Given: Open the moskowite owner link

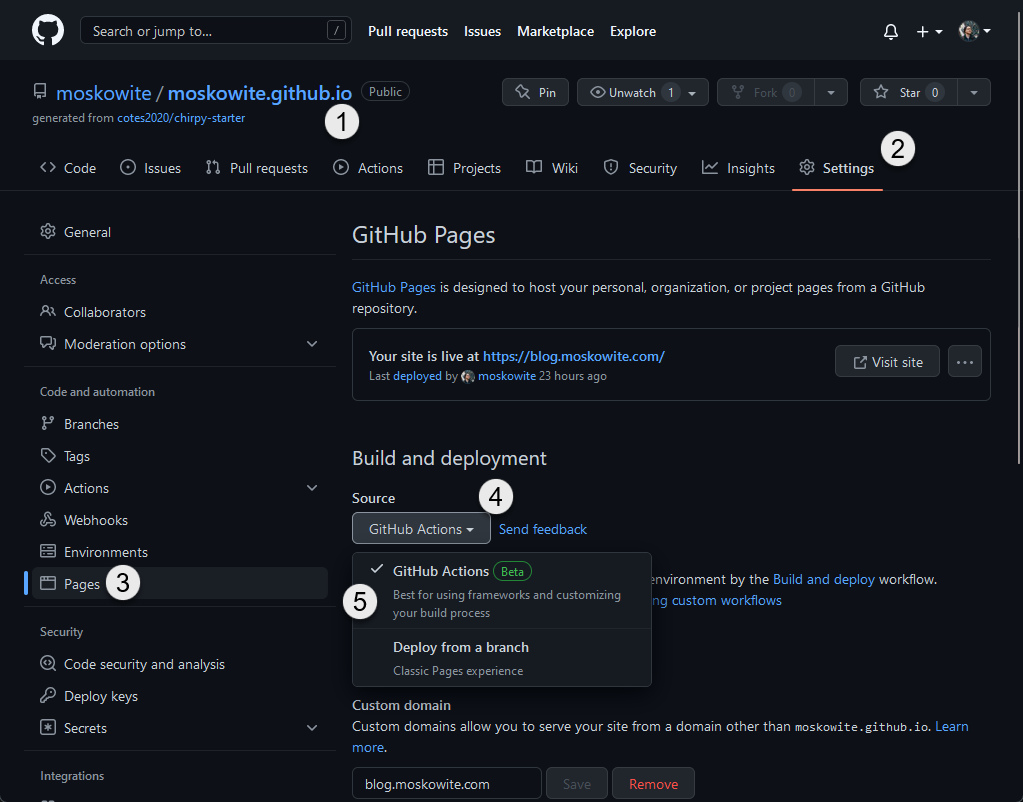Looking at the screenshot, I should [x=104, y=93].
